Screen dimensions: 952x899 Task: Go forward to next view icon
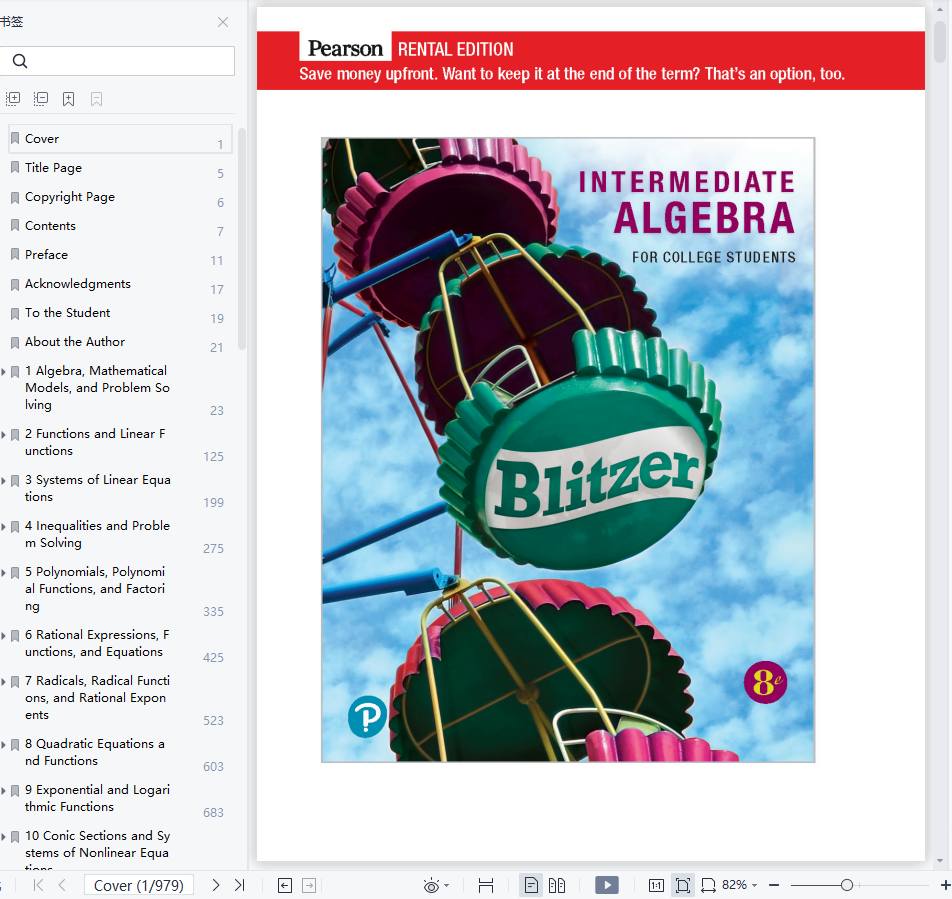pyautogui.click(x=309, y=885)
